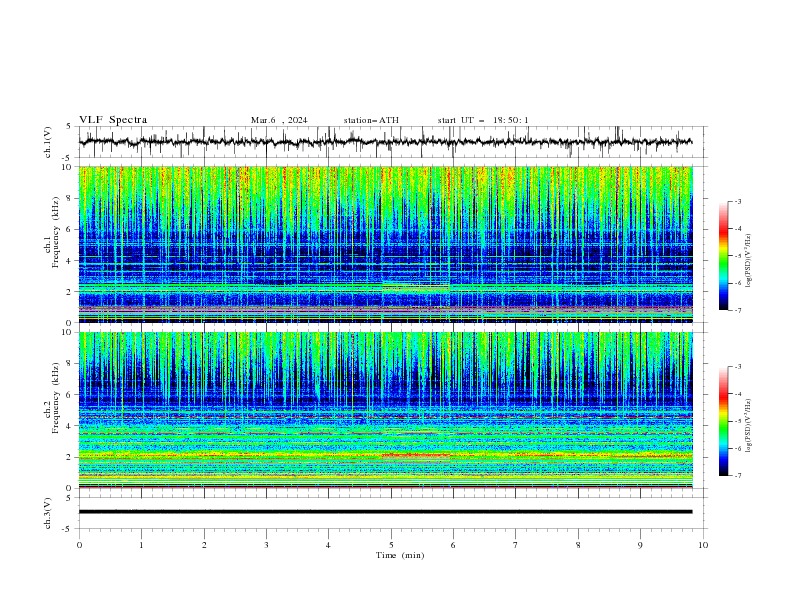Click the ch.2 spectrogram "6" kHz tick label
Image resolution: width=792 pixels, height=612 pixels.
click(x=70, y=395)
